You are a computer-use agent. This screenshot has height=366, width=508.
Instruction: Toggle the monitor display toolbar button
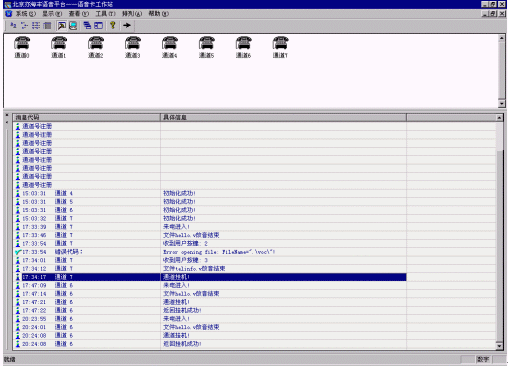coord(73,25)
